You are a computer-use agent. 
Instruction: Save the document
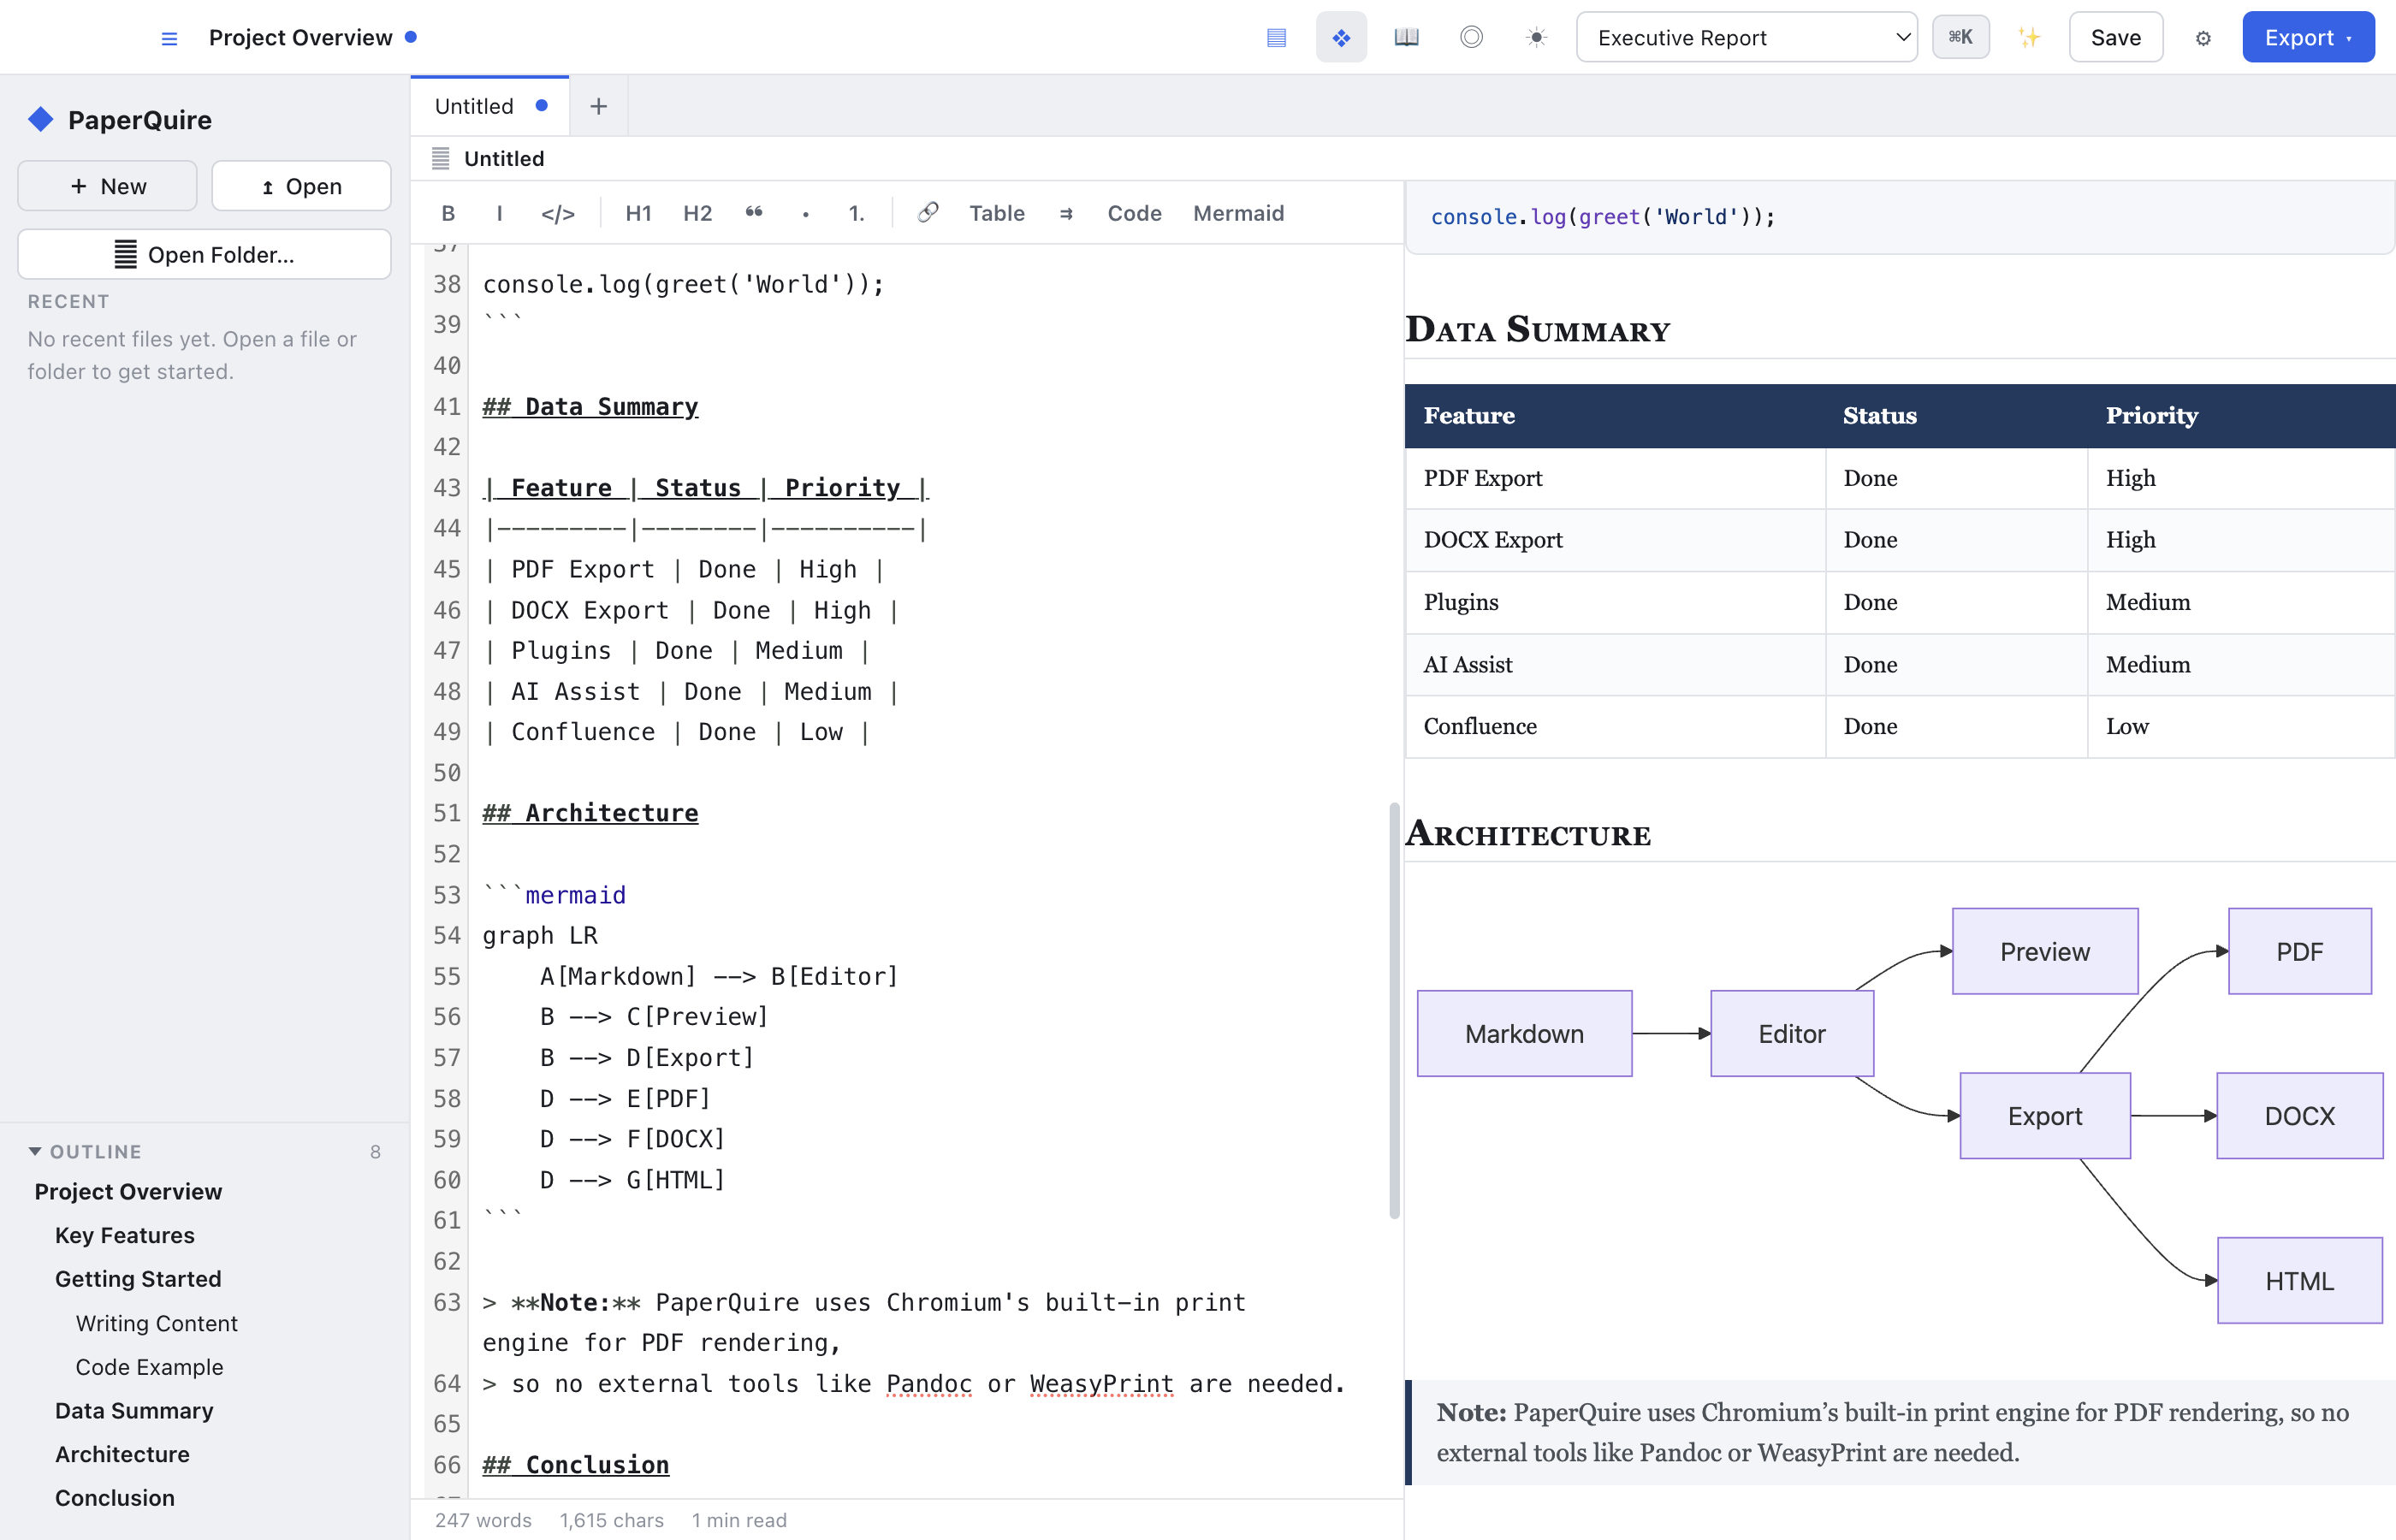click(2115, 38)
